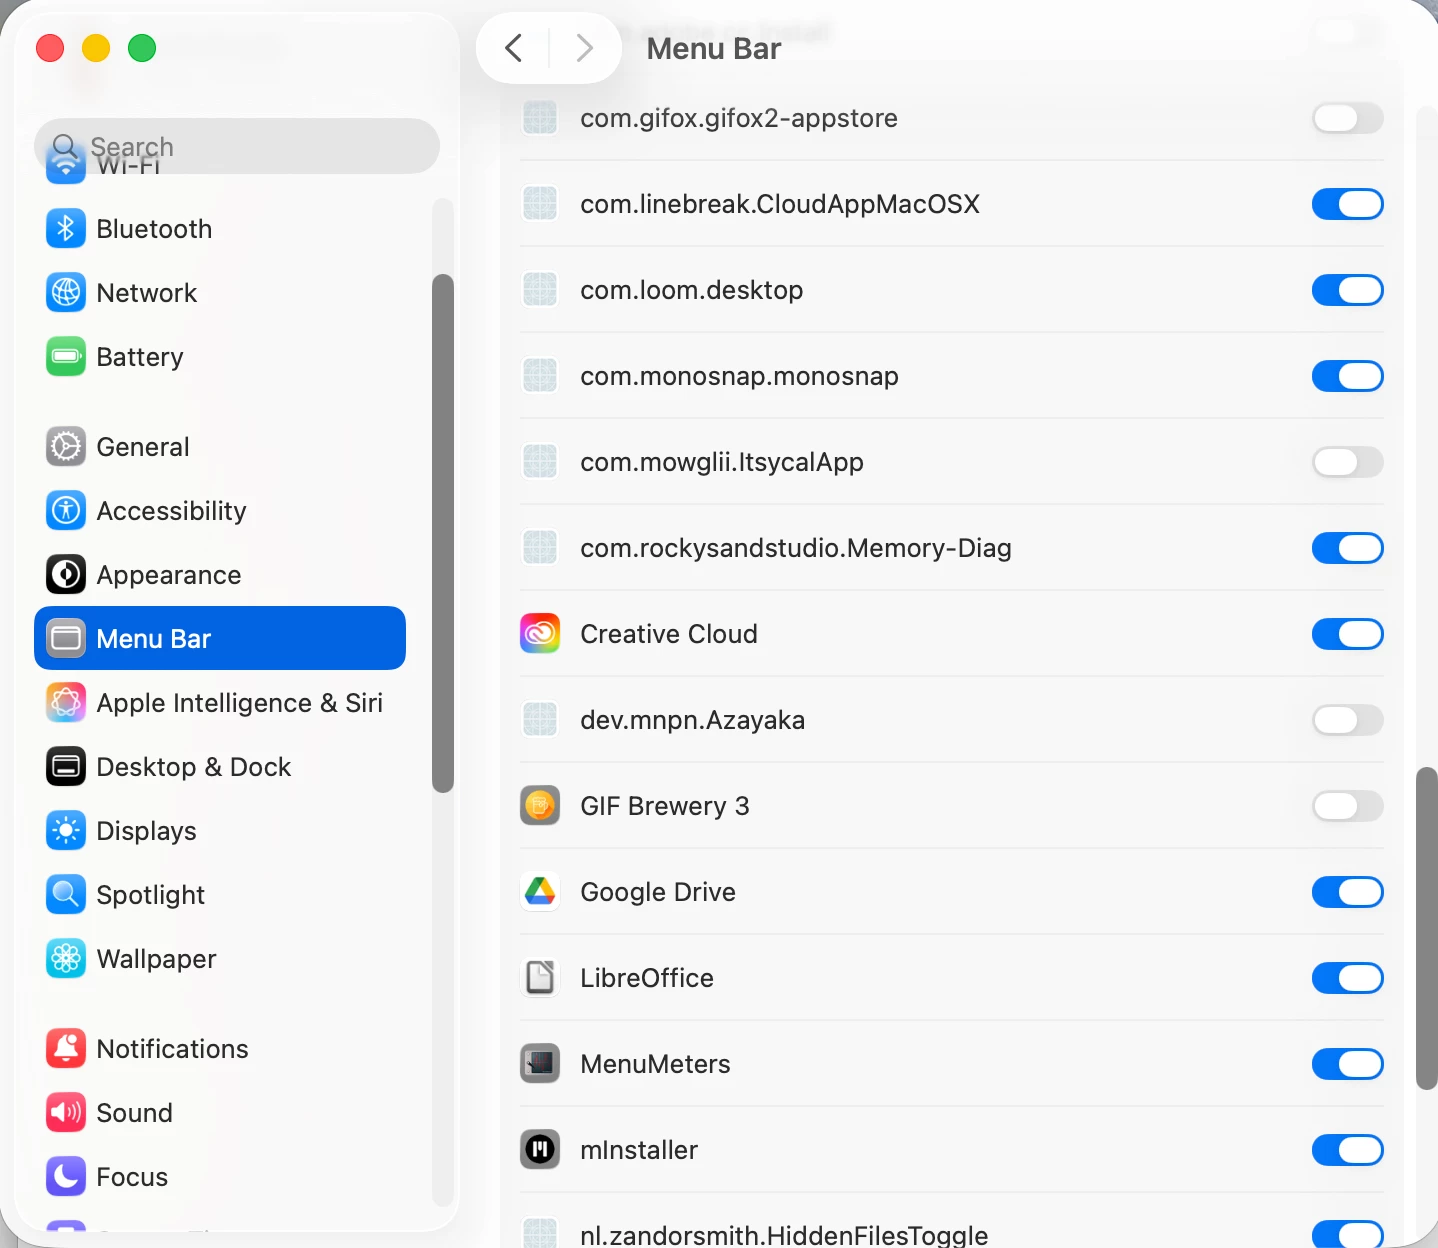Click the com.gifox.gifox2-appstore label
Viewport: 1438px width, 1248px height.
click(739, 118)
